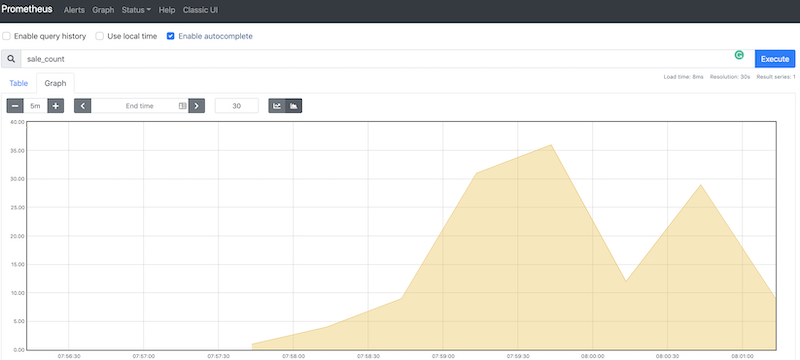Click the green Grammarly icon in query box

pos(739,55)
